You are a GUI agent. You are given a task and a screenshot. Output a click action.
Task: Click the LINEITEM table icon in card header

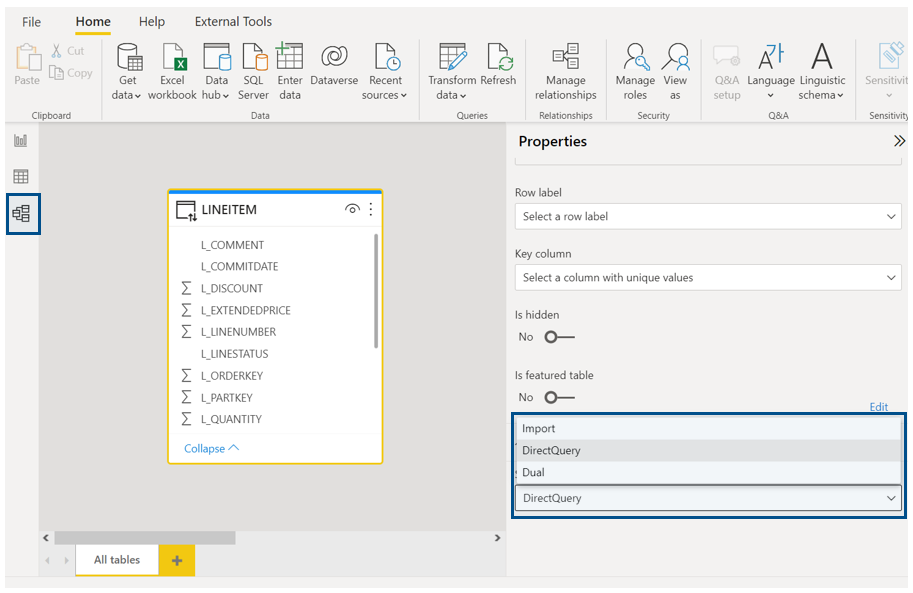pos(186,210)
